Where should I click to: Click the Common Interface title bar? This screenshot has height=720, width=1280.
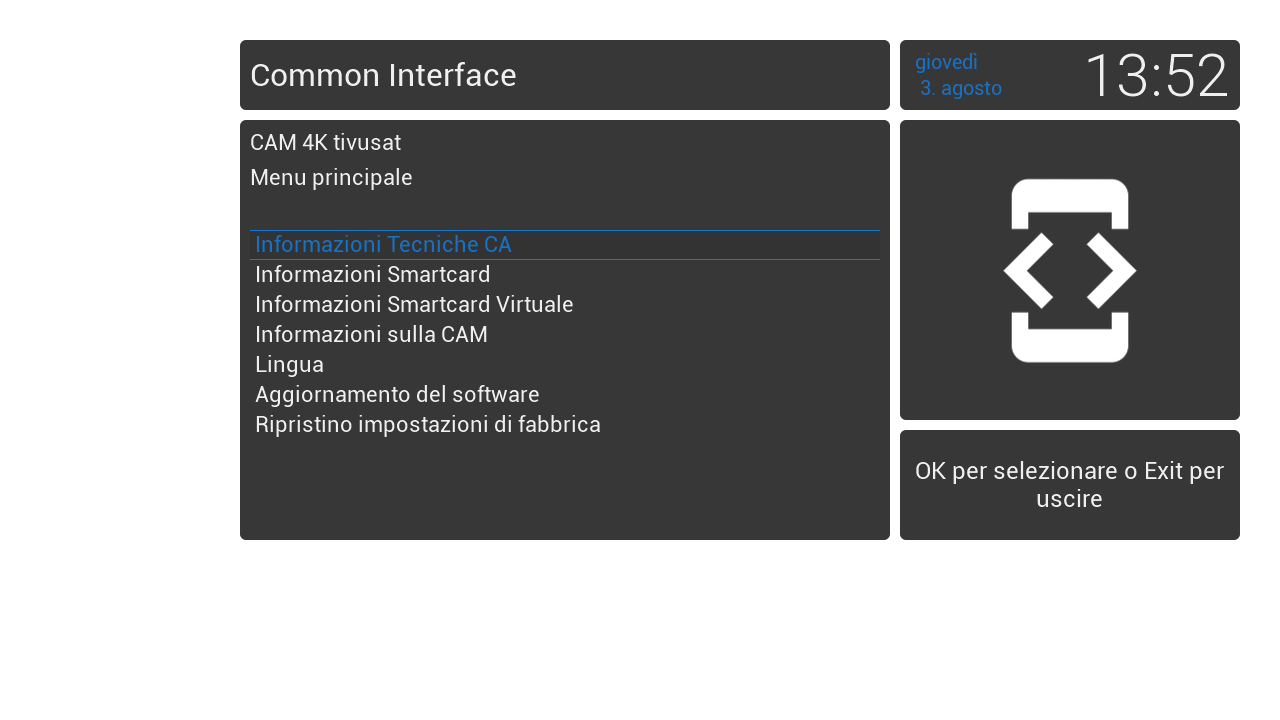point(565,75)
